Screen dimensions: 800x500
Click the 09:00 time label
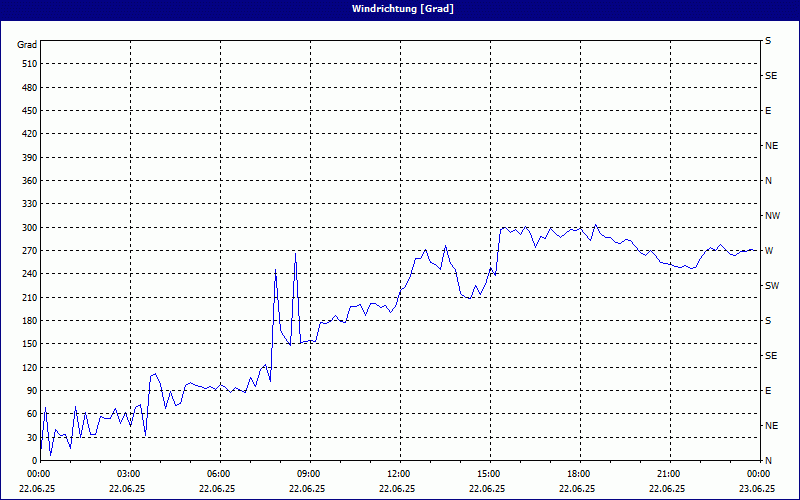click(x=310, y=473)
